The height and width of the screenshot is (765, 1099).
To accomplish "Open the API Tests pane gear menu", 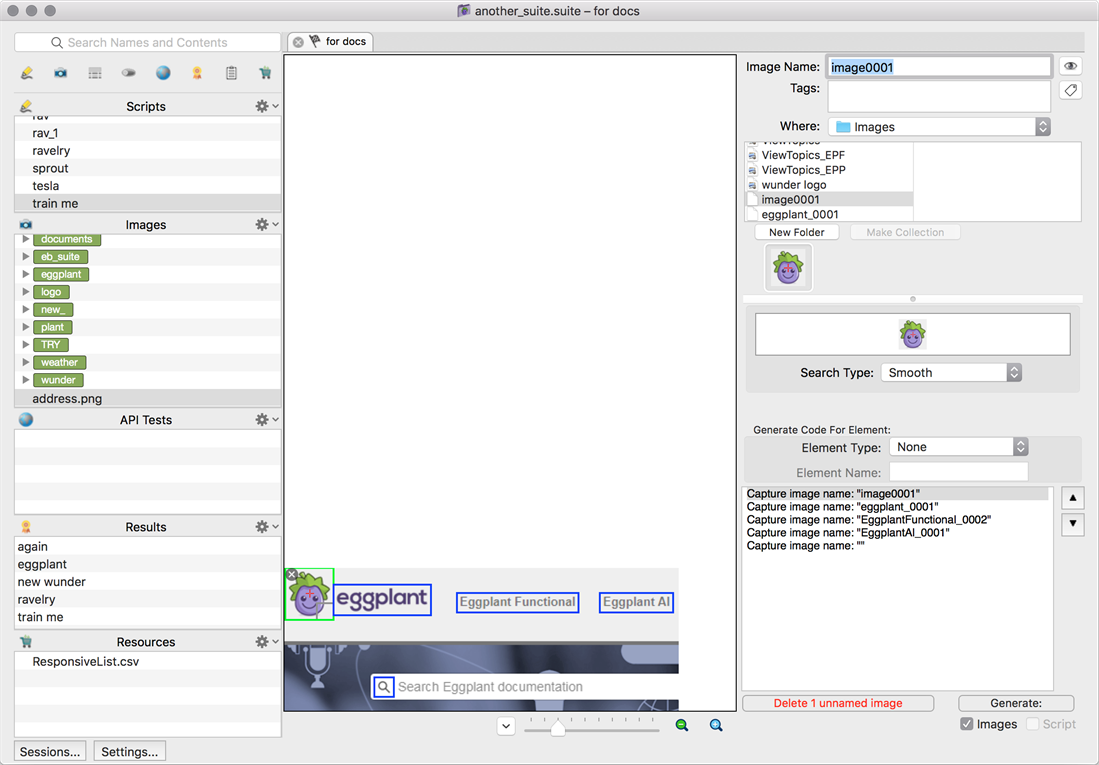I will [x=266, y=419].
